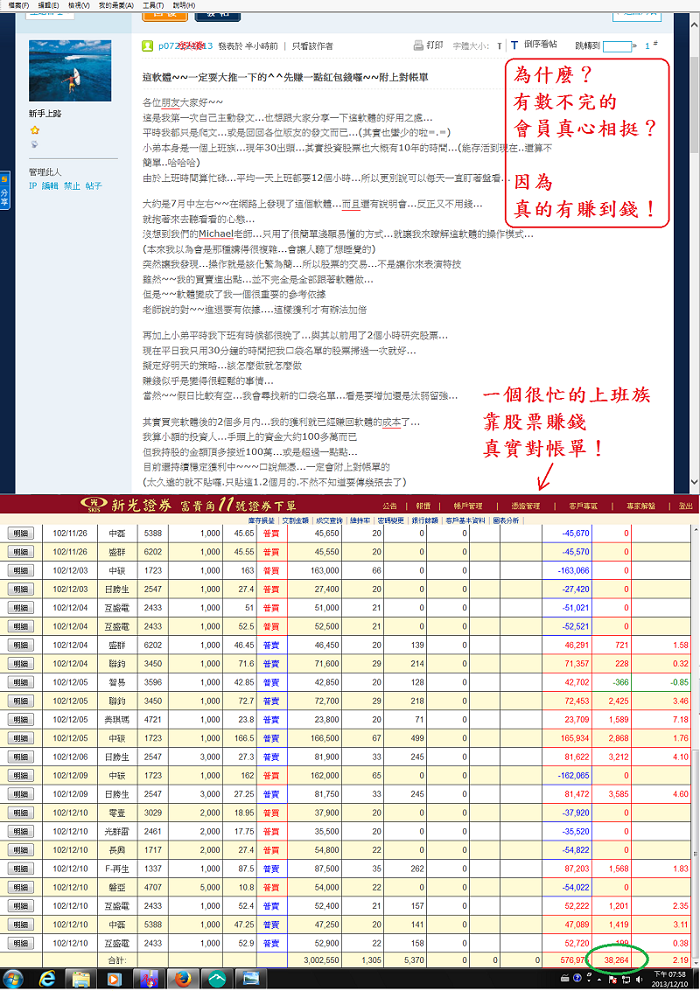700x991 pixels.
Task: Open the picture viewer taskbar icon
Action: coord(251,979)
